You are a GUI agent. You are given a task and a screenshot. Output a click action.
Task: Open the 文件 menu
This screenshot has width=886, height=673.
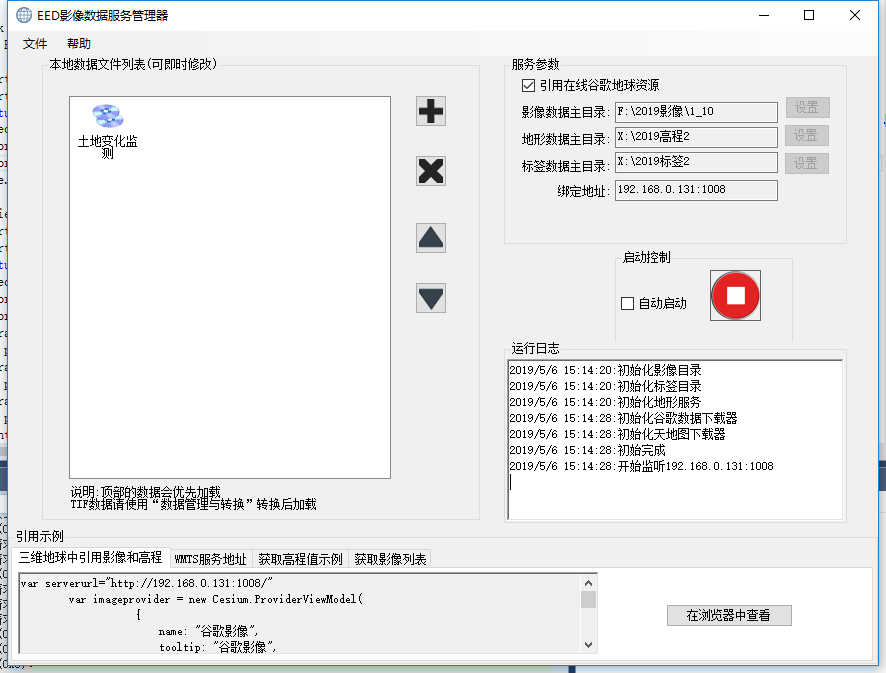tap(35, 44)
